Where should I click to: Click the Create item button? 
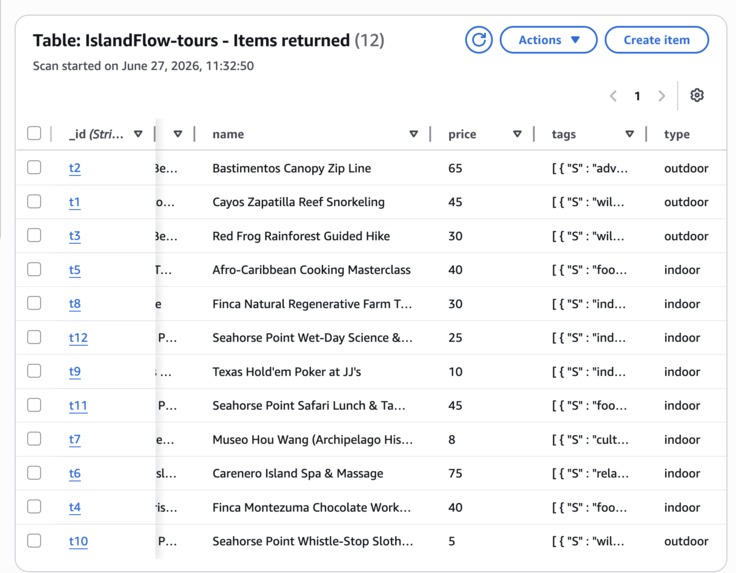(x=656, y=40)
